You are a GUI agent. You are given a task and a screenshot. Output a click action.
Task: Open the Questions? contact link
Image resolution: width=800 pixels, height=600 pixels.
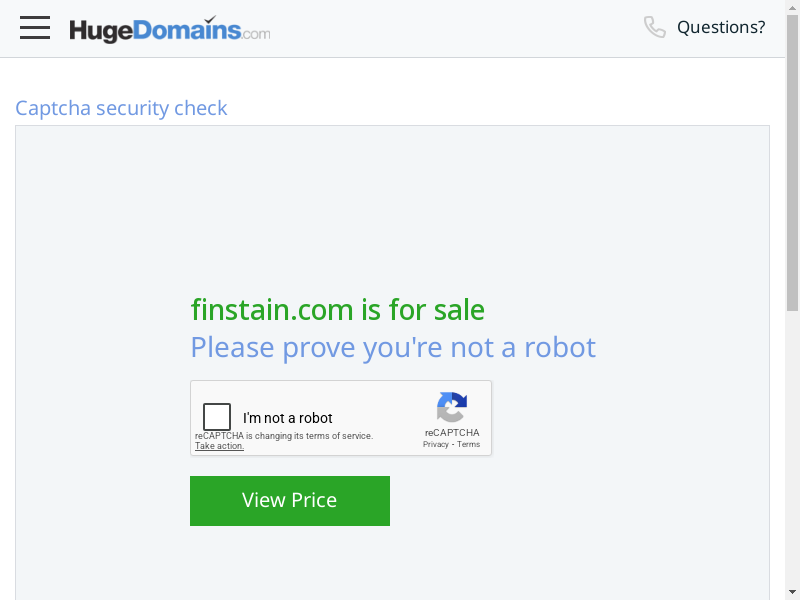(x=721, y=27)
